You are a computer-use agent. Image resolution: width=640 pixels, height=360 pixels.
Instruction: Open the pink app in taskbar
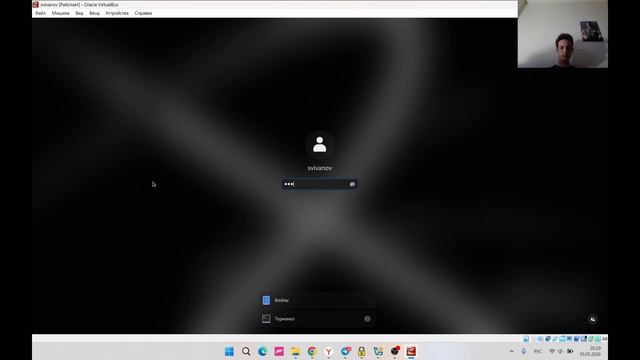[x=279, y=351]
